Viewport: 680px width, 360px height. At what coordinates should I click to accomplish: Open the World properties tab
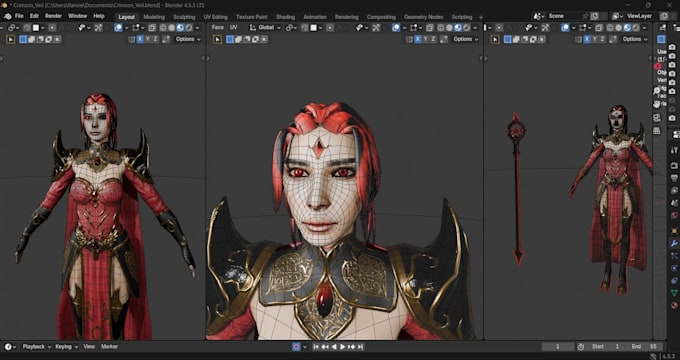coord(674,215)
